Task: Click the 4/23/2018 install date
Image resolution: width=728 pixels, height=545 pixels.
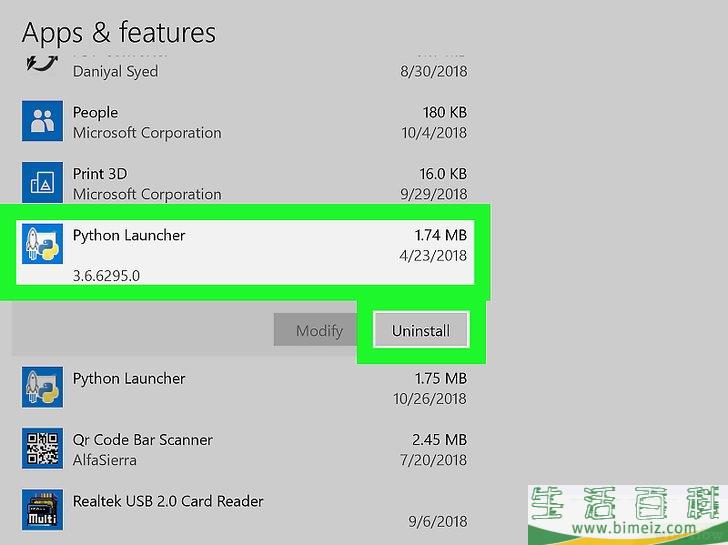Action: click(x=433, y=255)
